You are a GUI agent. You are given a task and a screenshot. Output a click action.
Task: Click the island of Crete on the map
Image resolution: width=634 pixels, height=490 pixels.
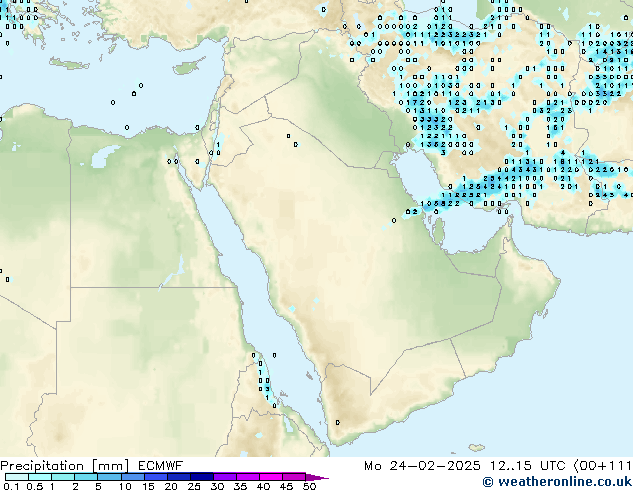click(69, 63)
